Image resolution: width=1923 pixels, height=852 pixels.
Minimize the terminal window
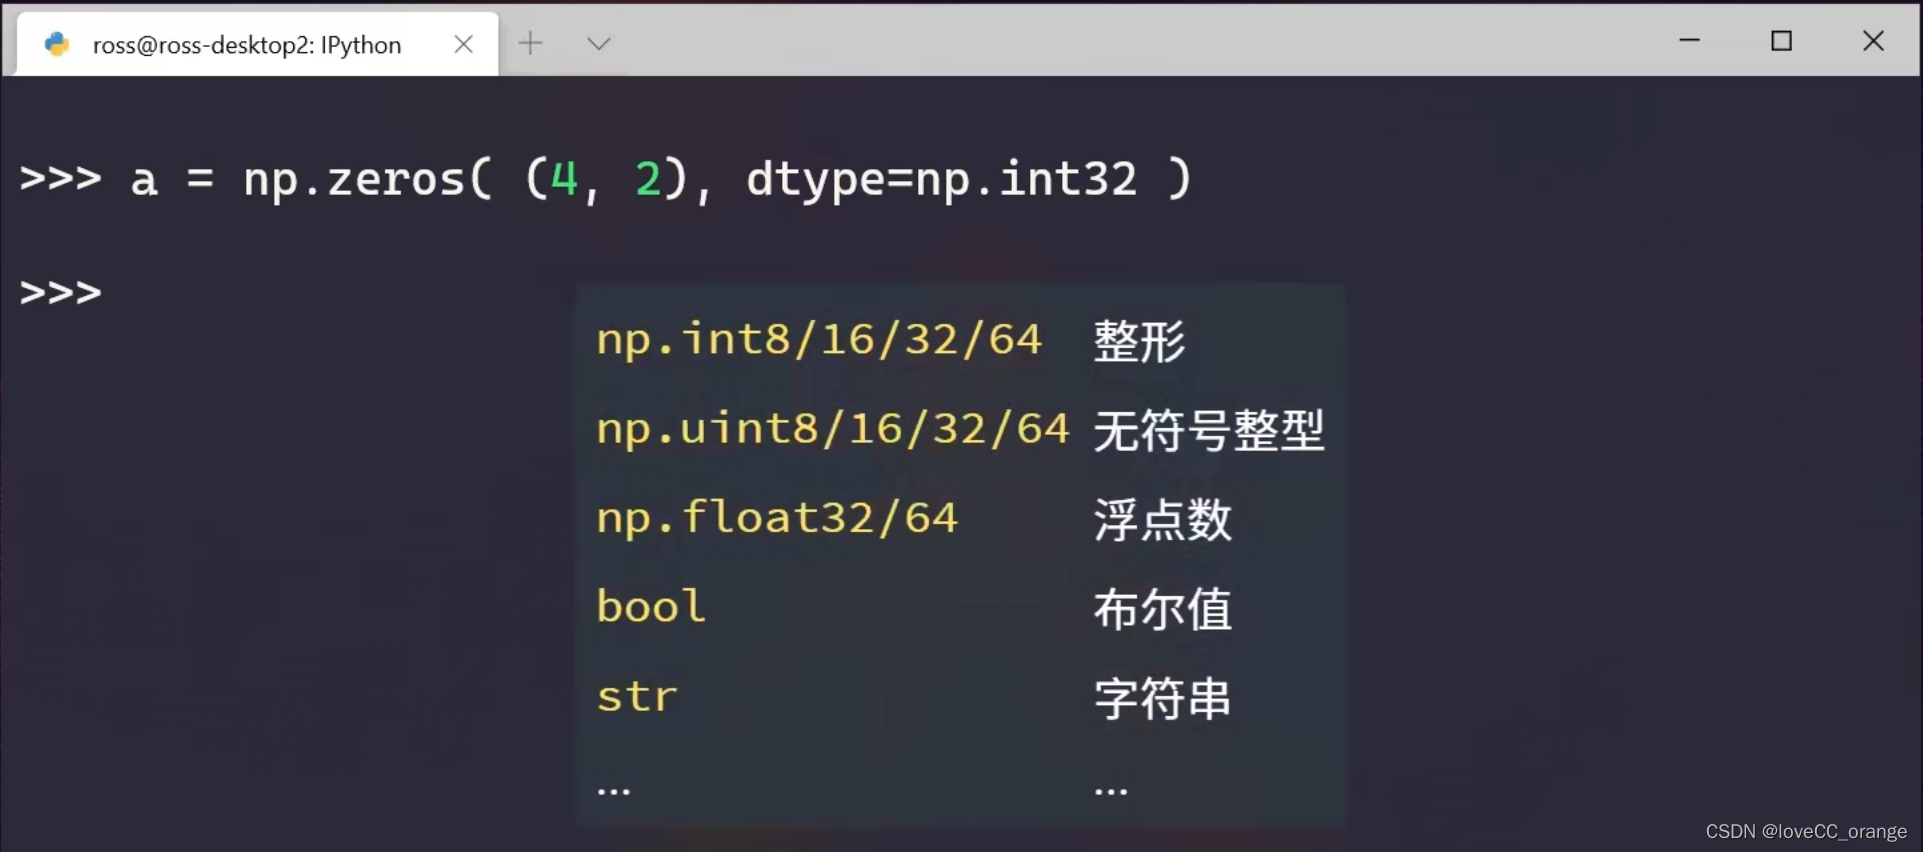[x=1689, y=40]
